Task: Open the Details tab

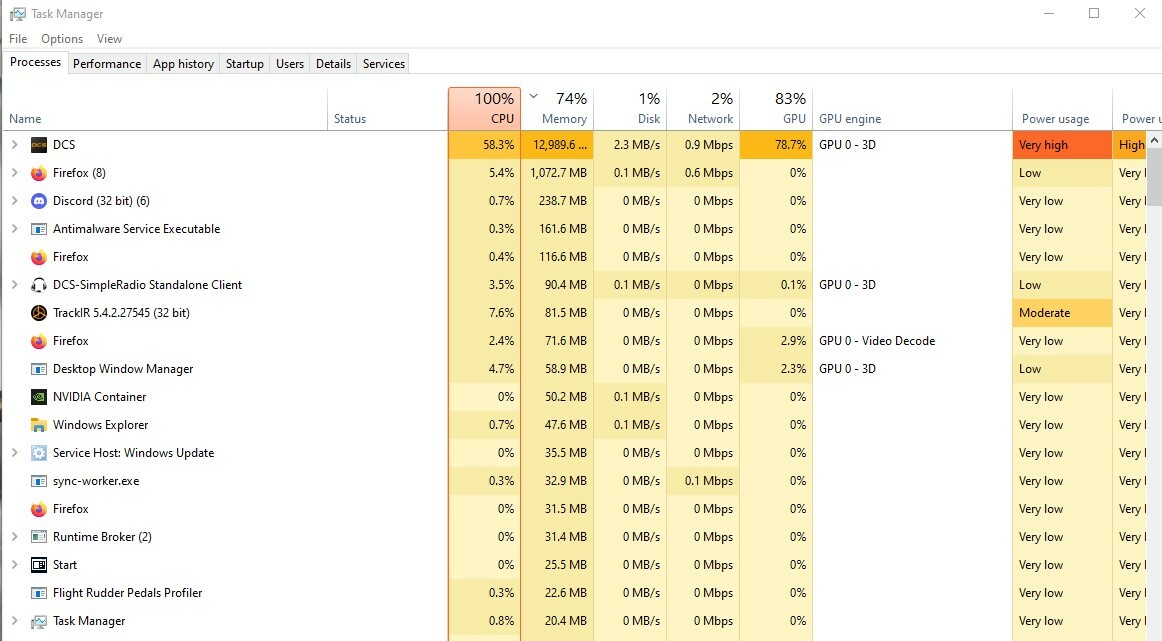Action: pyautogui.click(x=333, y=64)
